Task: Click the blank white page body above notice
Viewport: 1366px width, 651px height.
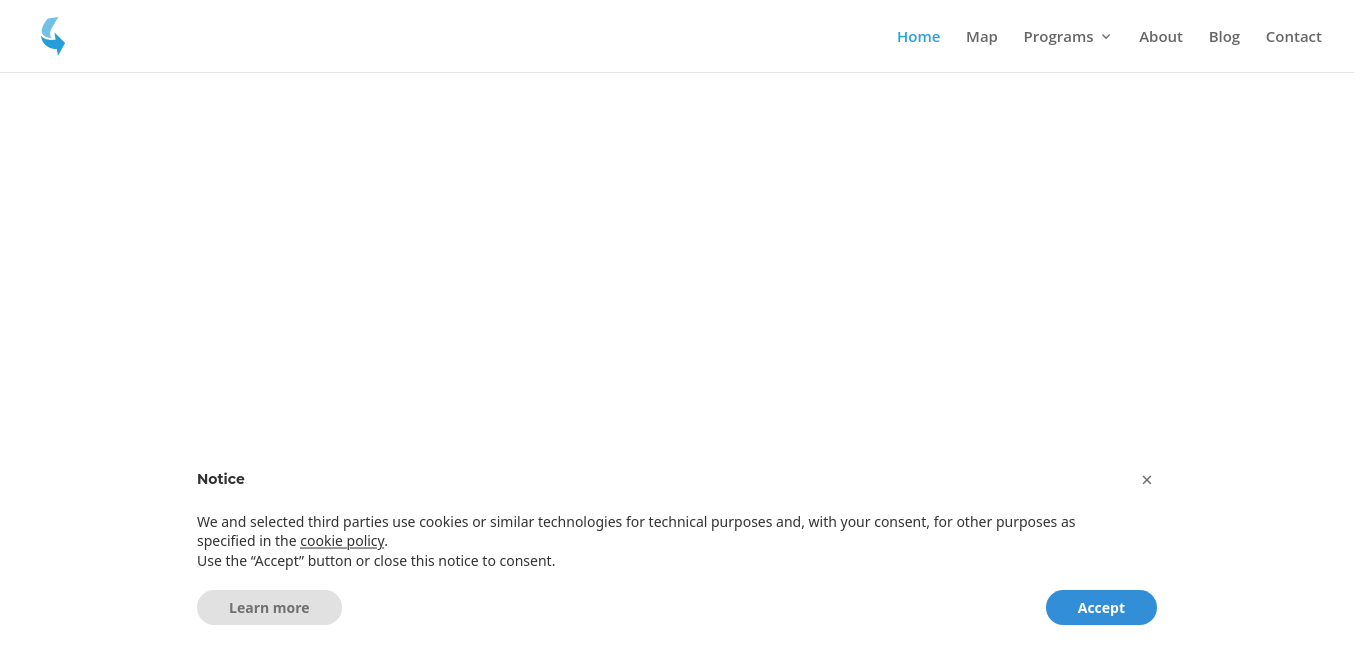Action: coord(683,260)
